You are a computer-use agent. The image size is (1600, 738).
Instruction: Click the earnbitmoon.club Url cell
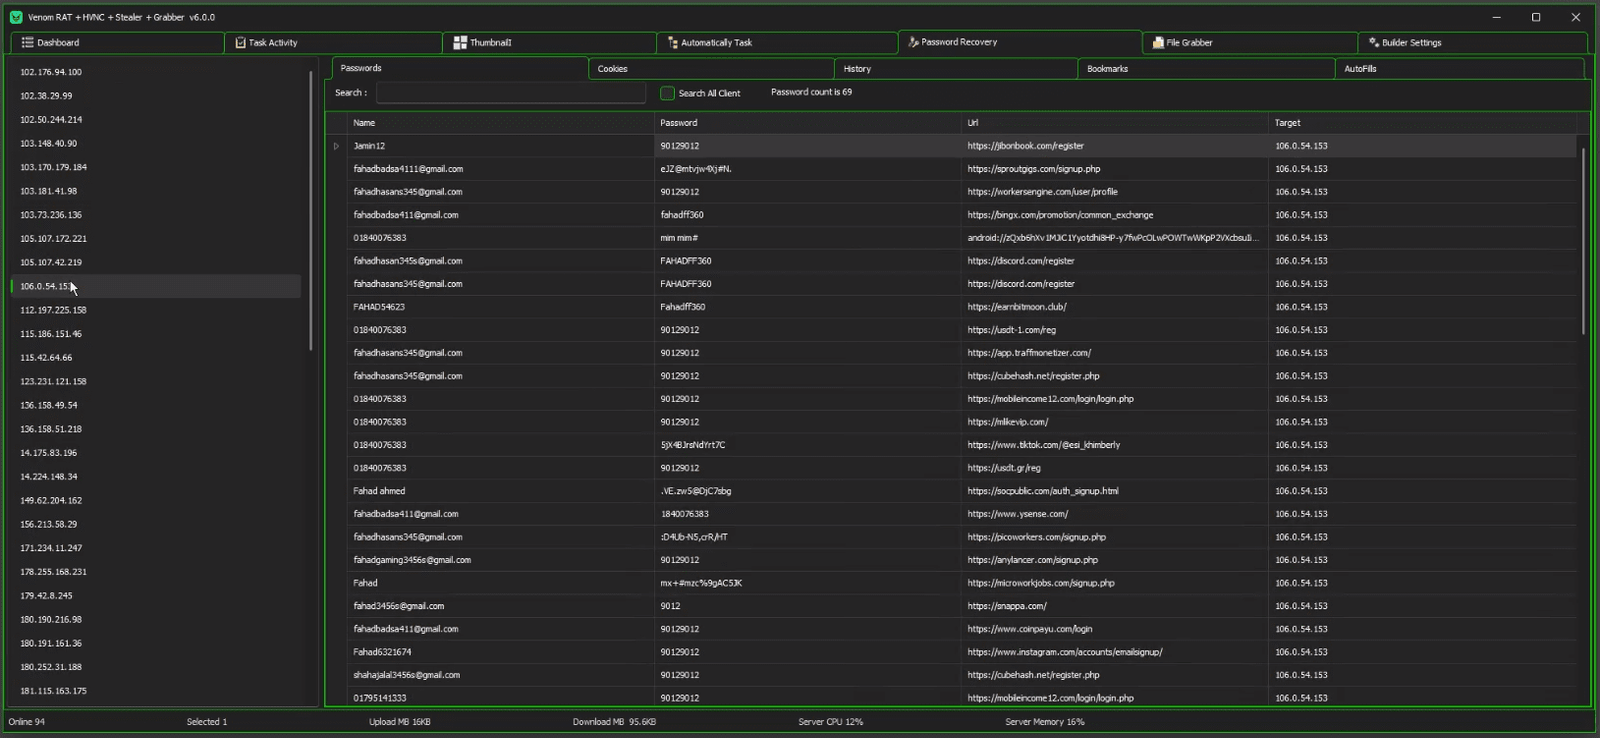pyautogui.click(x=1115, y=307)
